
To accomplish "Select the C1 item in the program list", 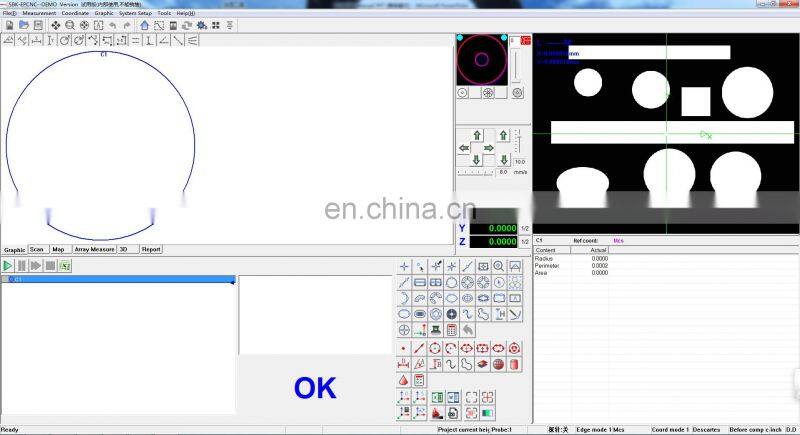I will point(18,280).
